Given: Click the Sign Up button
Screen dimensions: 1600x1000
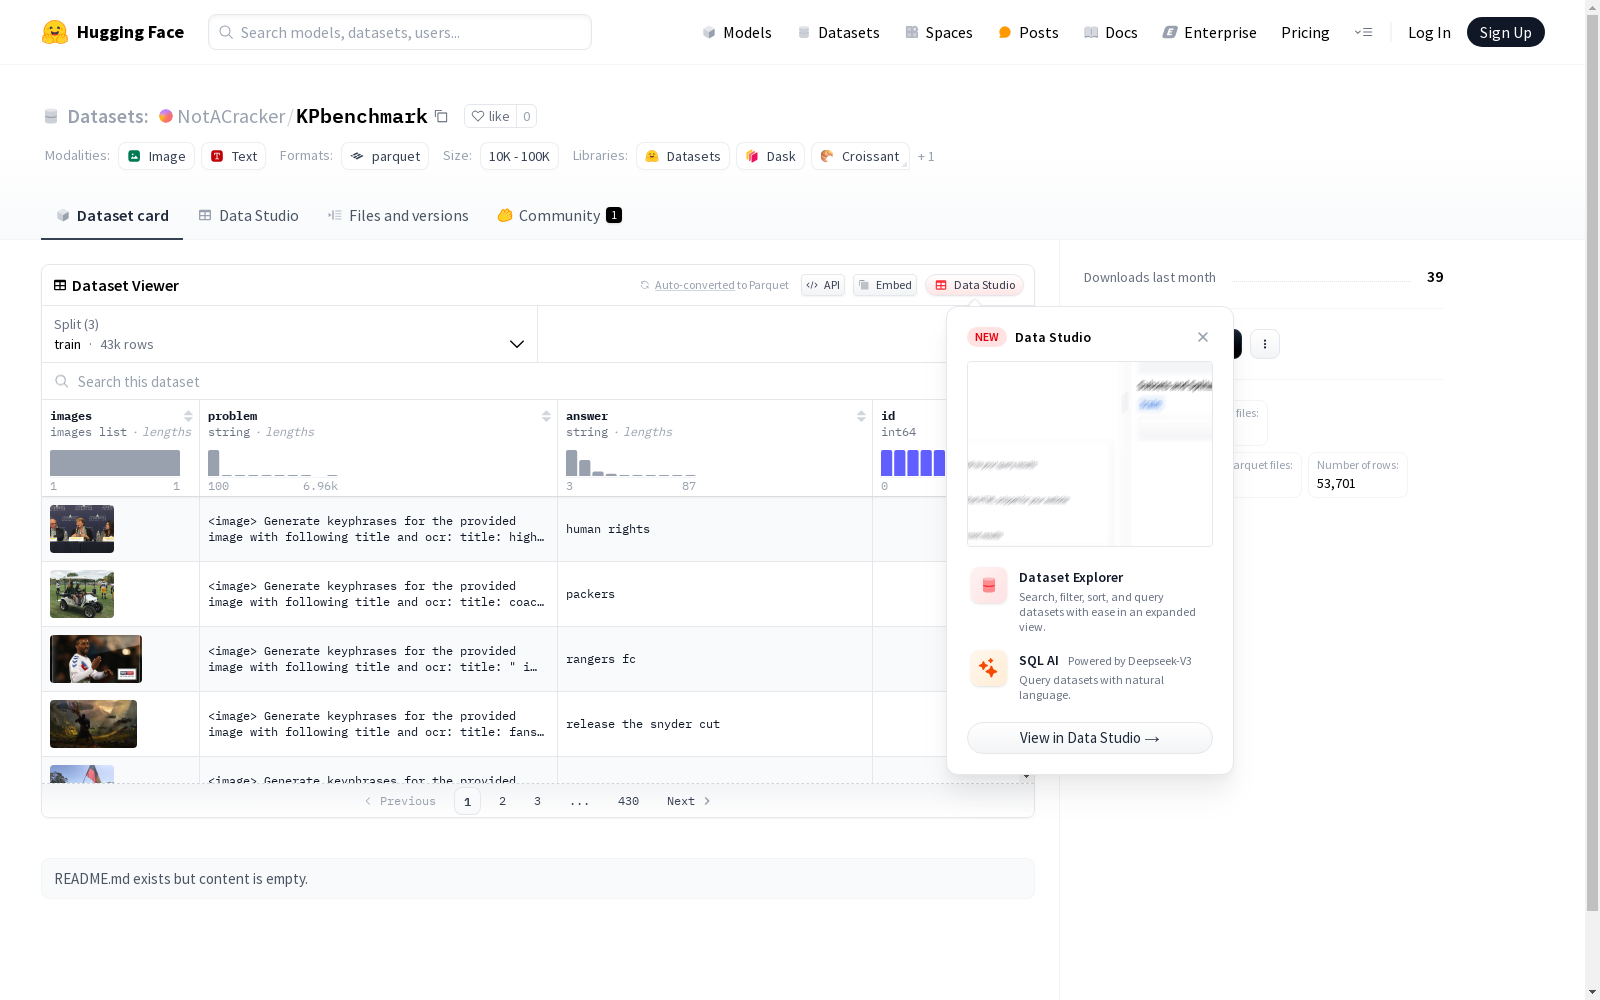Looking at the screenshot, I should (x=1505, y=32).
